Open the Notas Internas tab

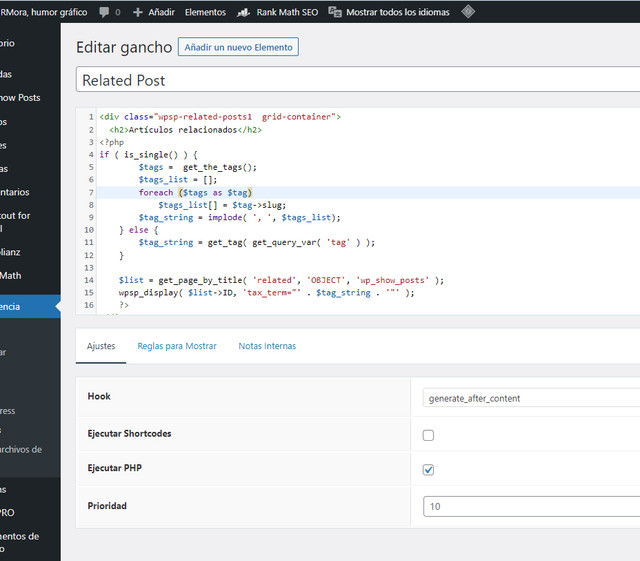pyautogui.click(x=267, y=346)
